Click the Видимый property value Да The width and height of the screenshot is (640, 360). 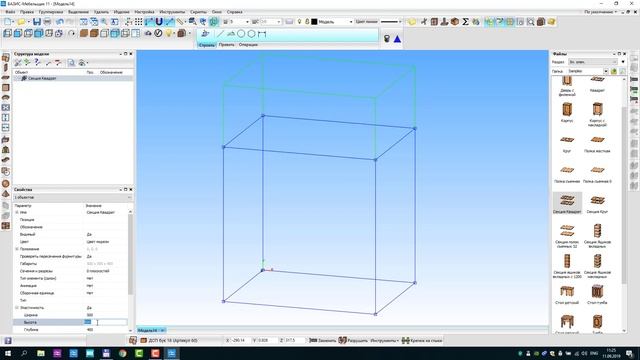click(x=89, y=235)
